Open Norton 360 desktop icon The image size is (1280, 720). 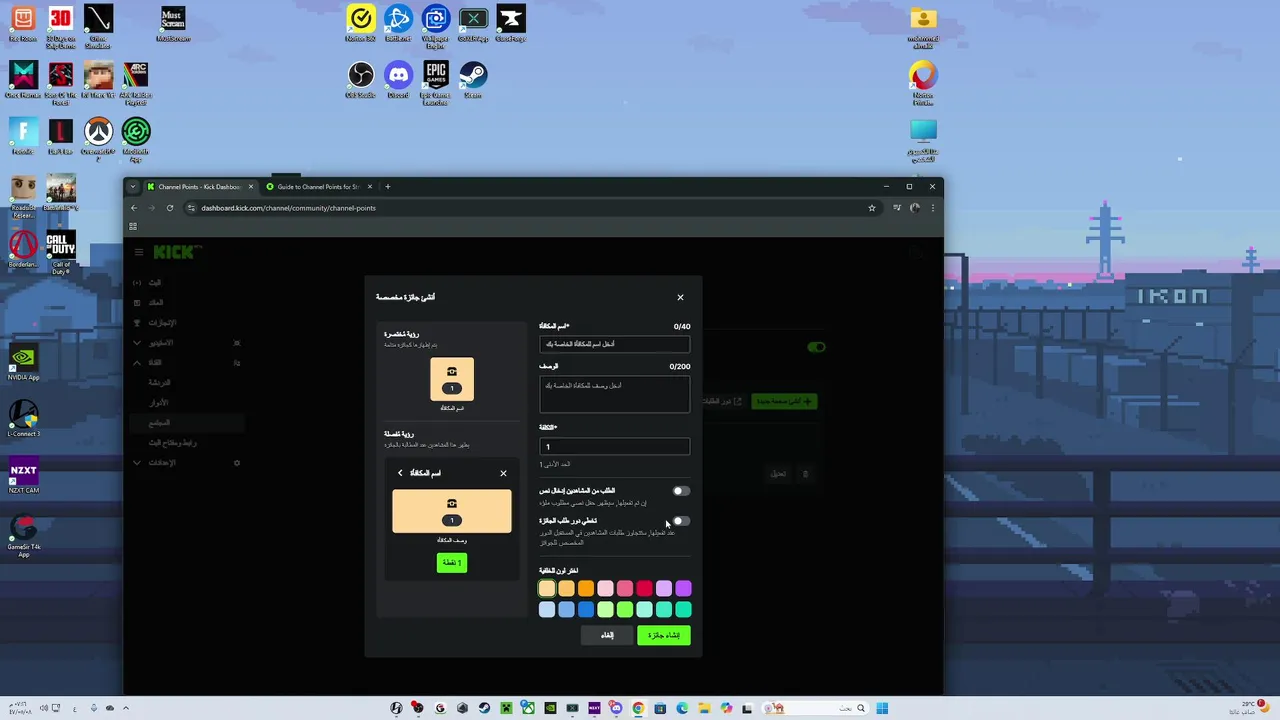pos(360,24)
